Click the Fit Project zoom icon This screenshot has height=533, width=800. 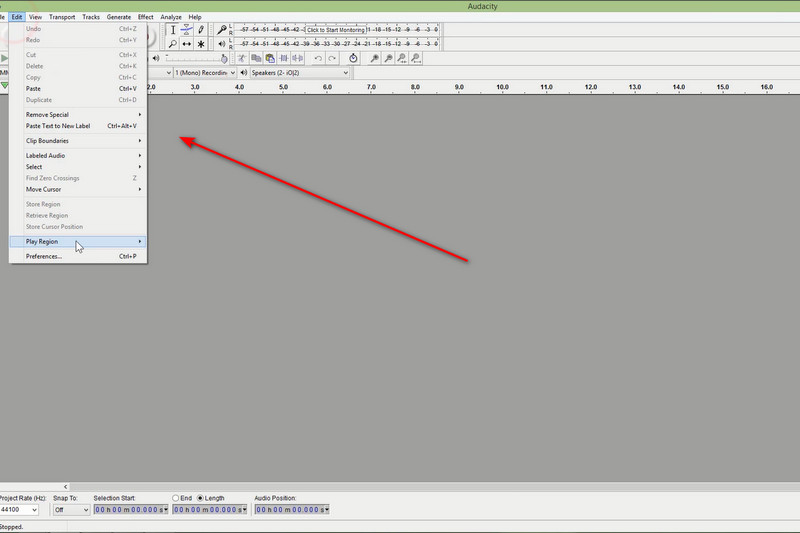pyautogui.click(x=417, y=59)
